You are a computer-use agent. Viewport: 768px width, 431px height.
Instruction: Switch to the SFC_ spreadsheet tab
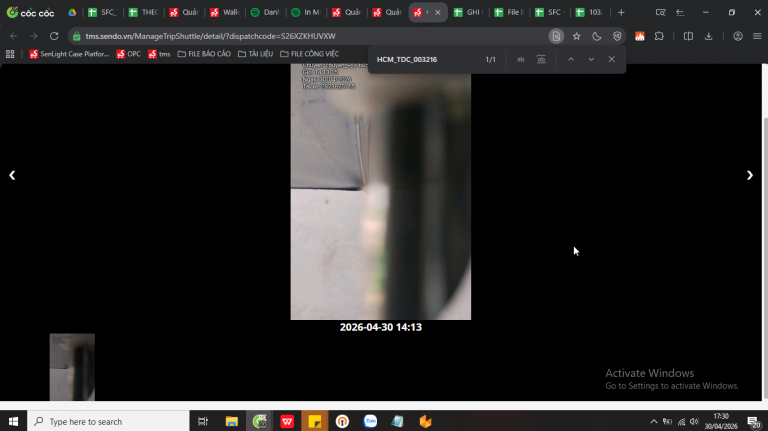tap(102, 13)
